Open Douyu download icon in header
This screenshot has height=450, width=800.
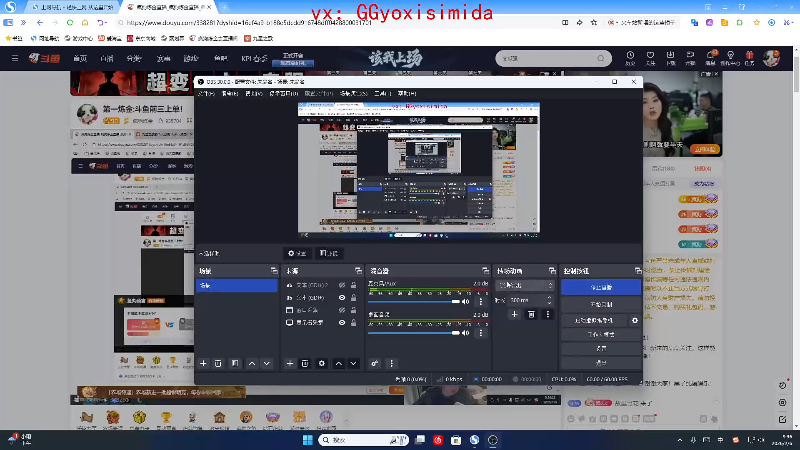(x=670, y=58)
